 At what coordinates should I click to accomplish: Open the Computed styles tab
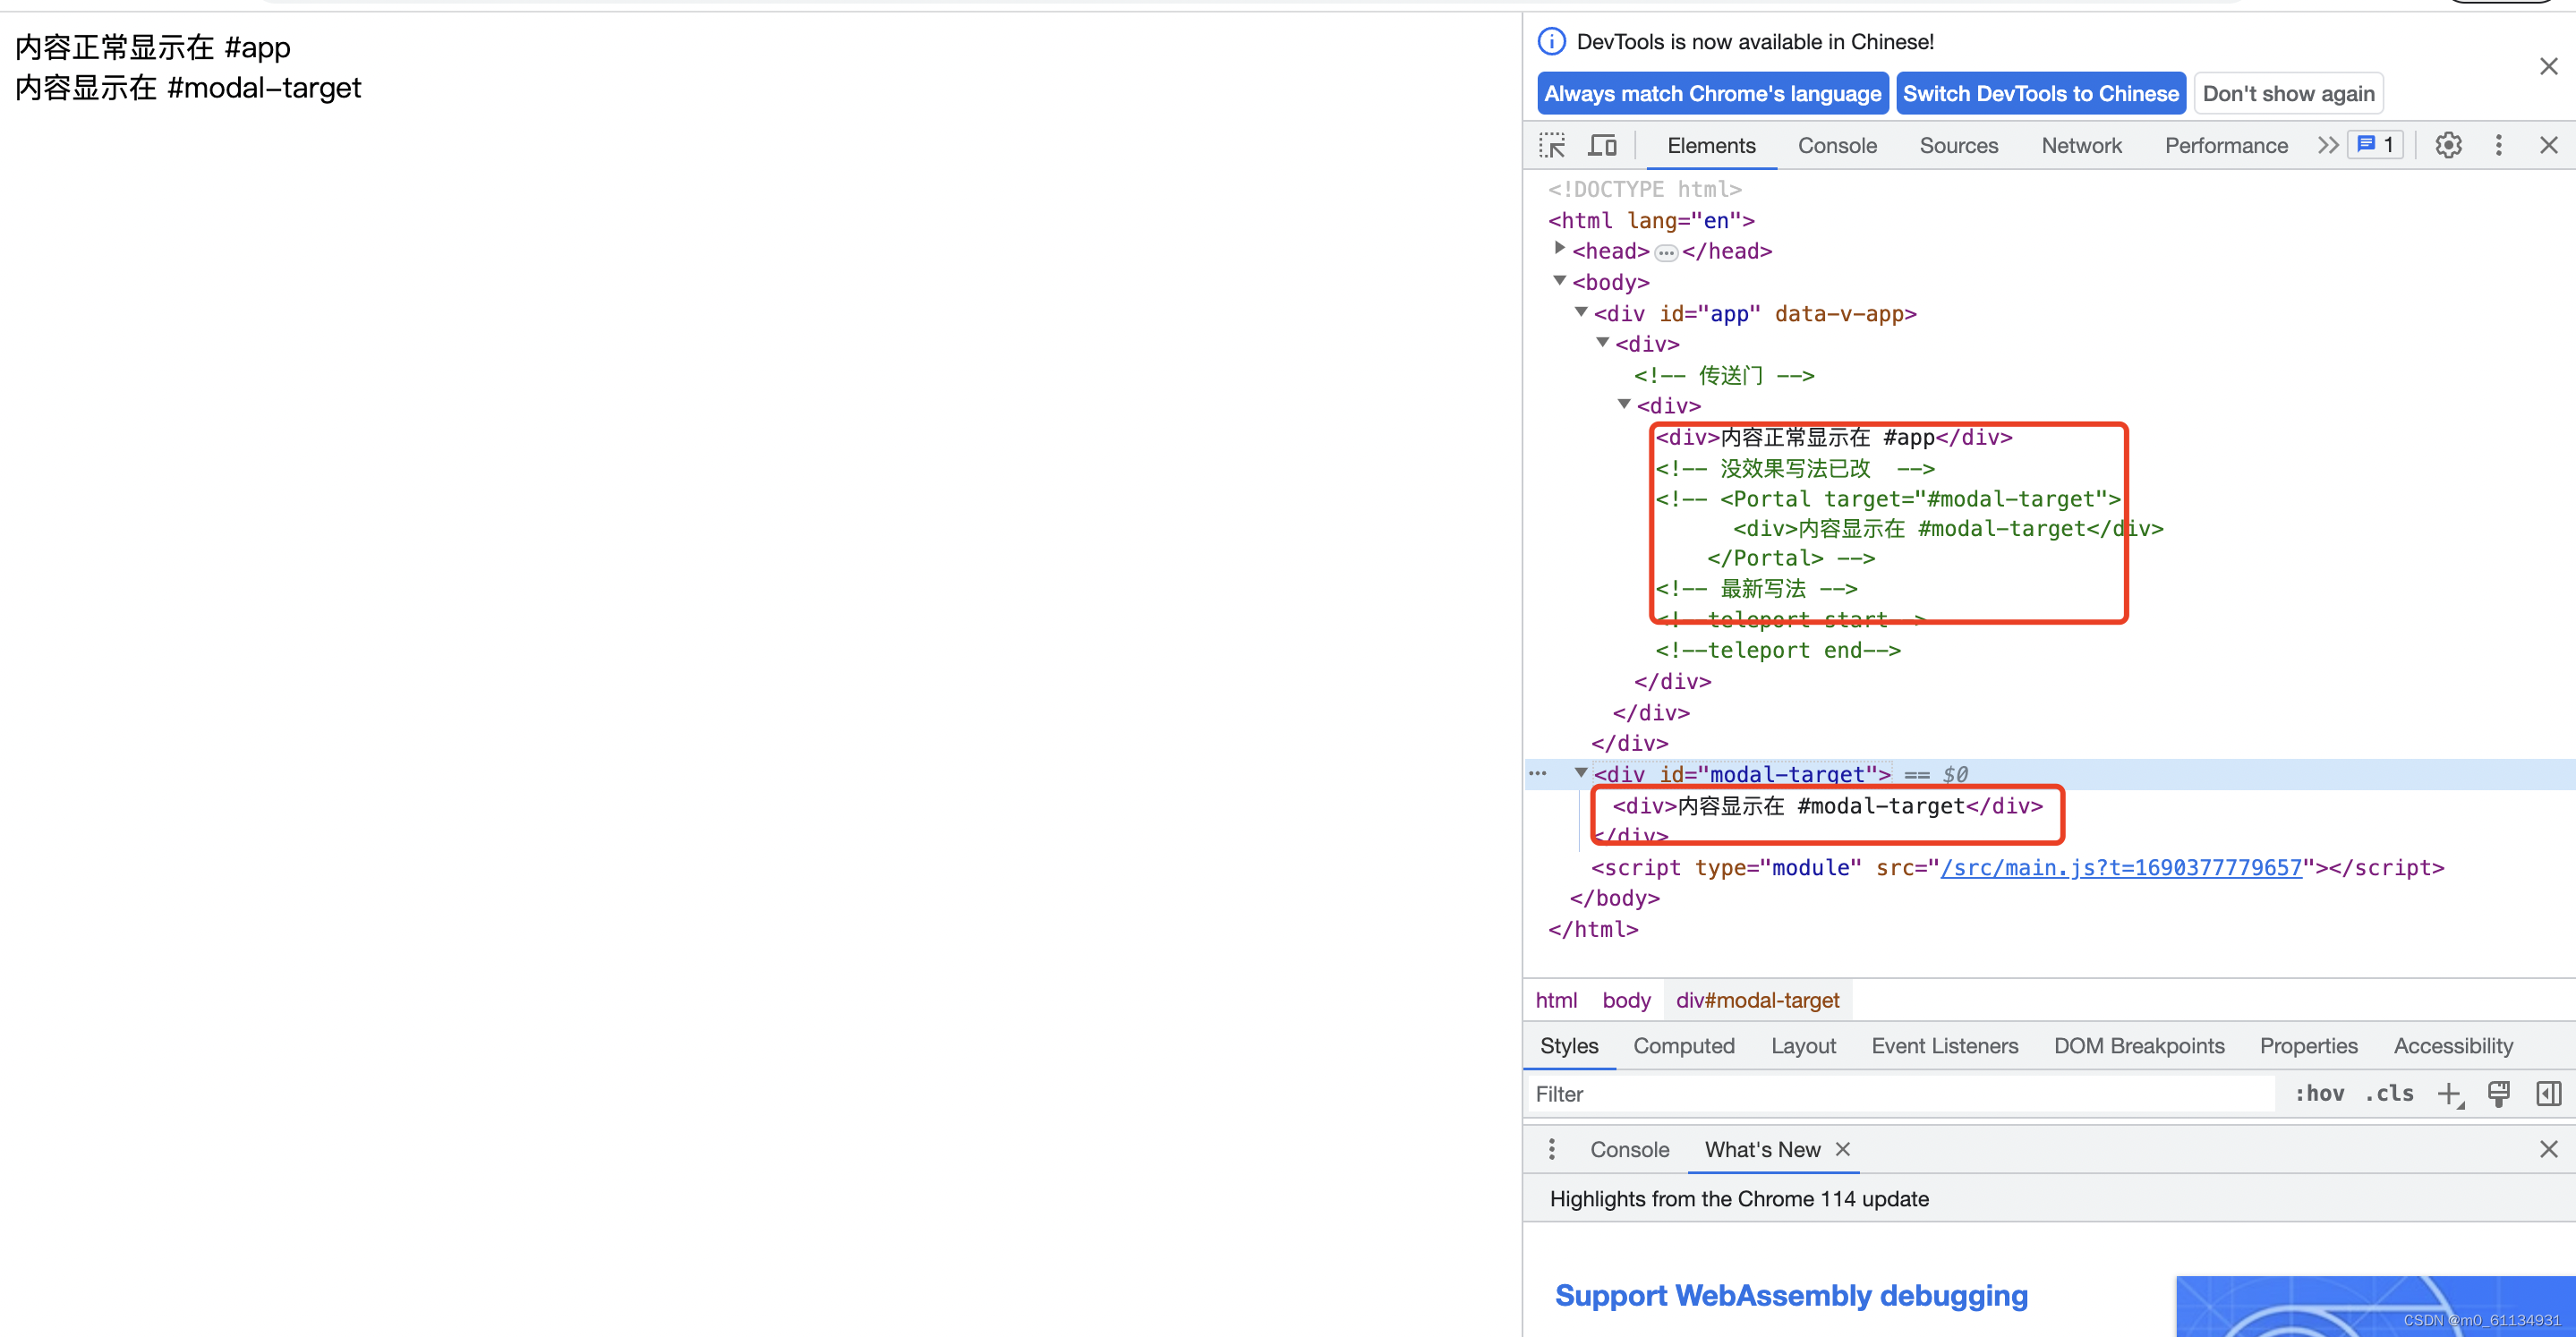[x=1683, y=1046]
